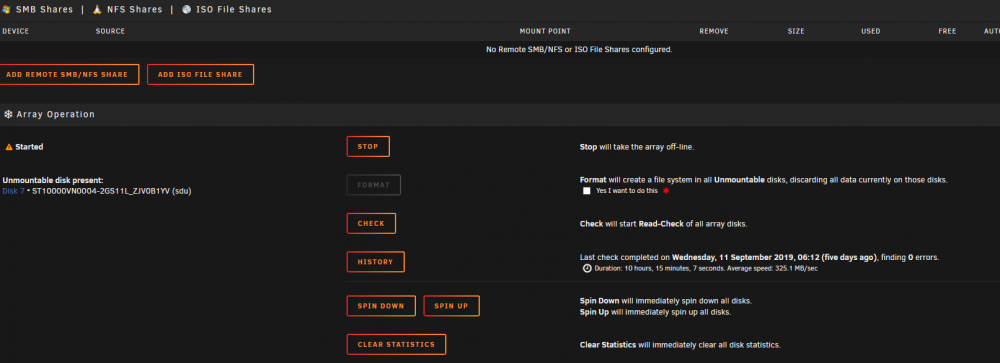The width and height of the screenshot is (1000, 363).
Task: Click the 'Stop will take the array off-line' description
Action: pyautogui.click(x=636, y=147)
